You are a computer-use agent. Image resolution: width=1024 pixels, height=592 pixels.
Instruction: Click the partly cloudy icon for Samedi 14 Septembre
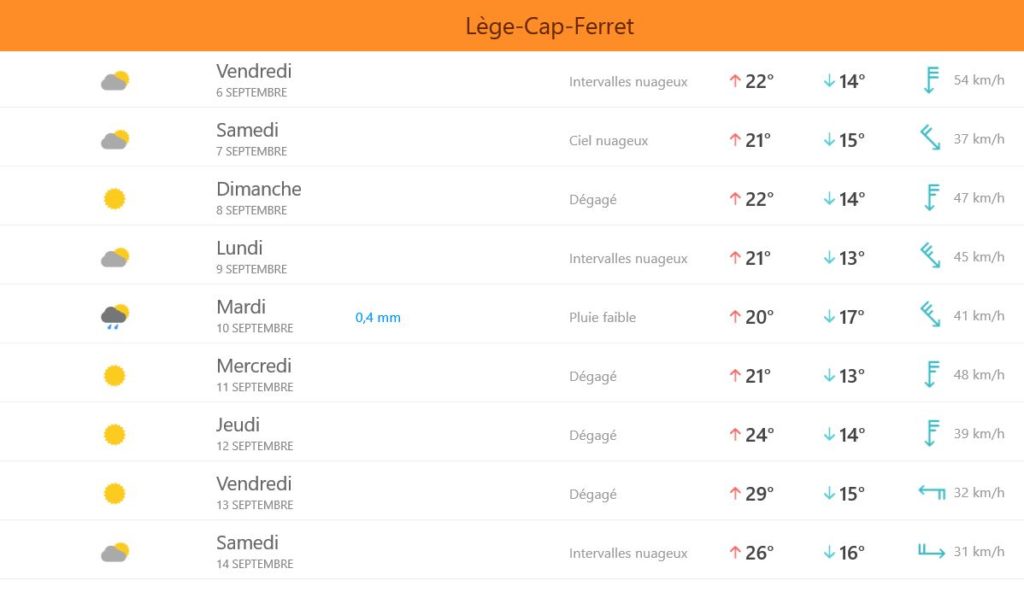tap(115, 553)
